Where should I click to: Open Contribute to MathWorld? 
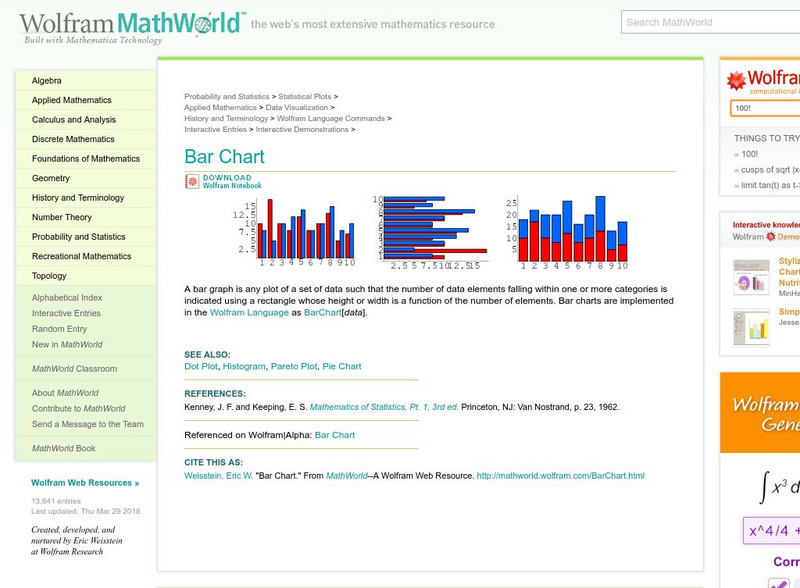[78, 408]
